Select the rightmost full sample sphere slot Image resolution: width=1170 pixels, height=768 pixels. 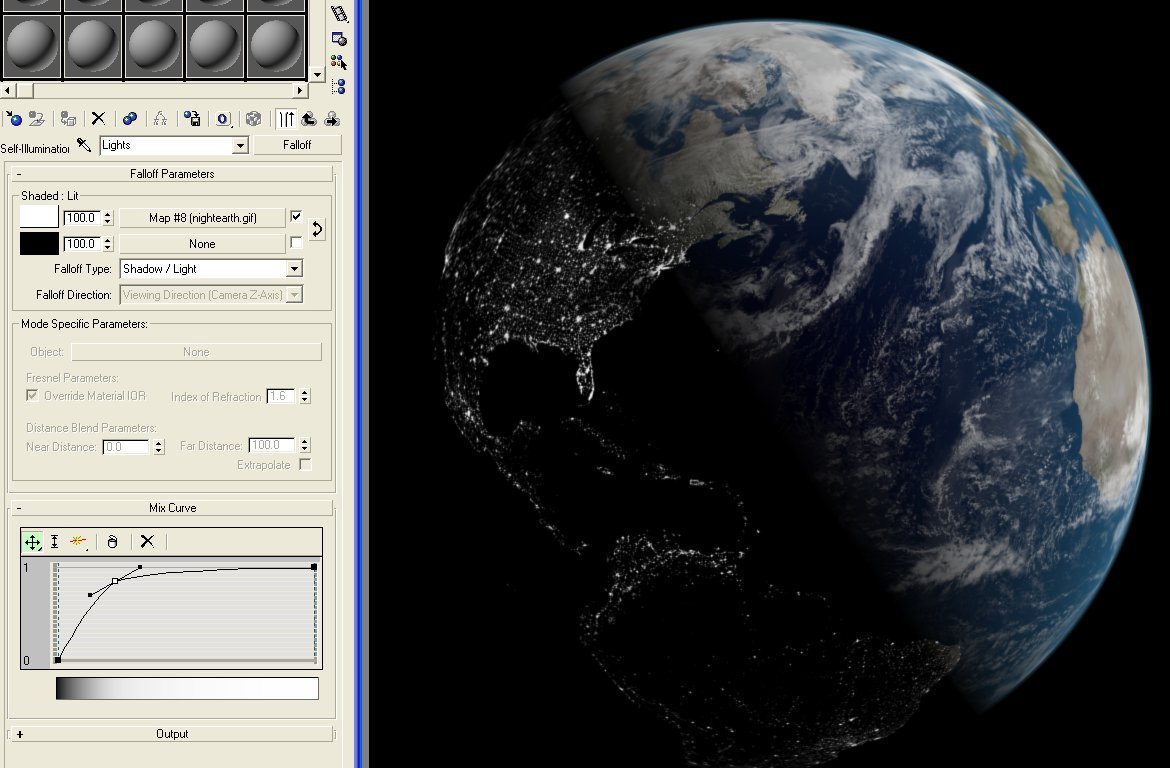(275, 46)
